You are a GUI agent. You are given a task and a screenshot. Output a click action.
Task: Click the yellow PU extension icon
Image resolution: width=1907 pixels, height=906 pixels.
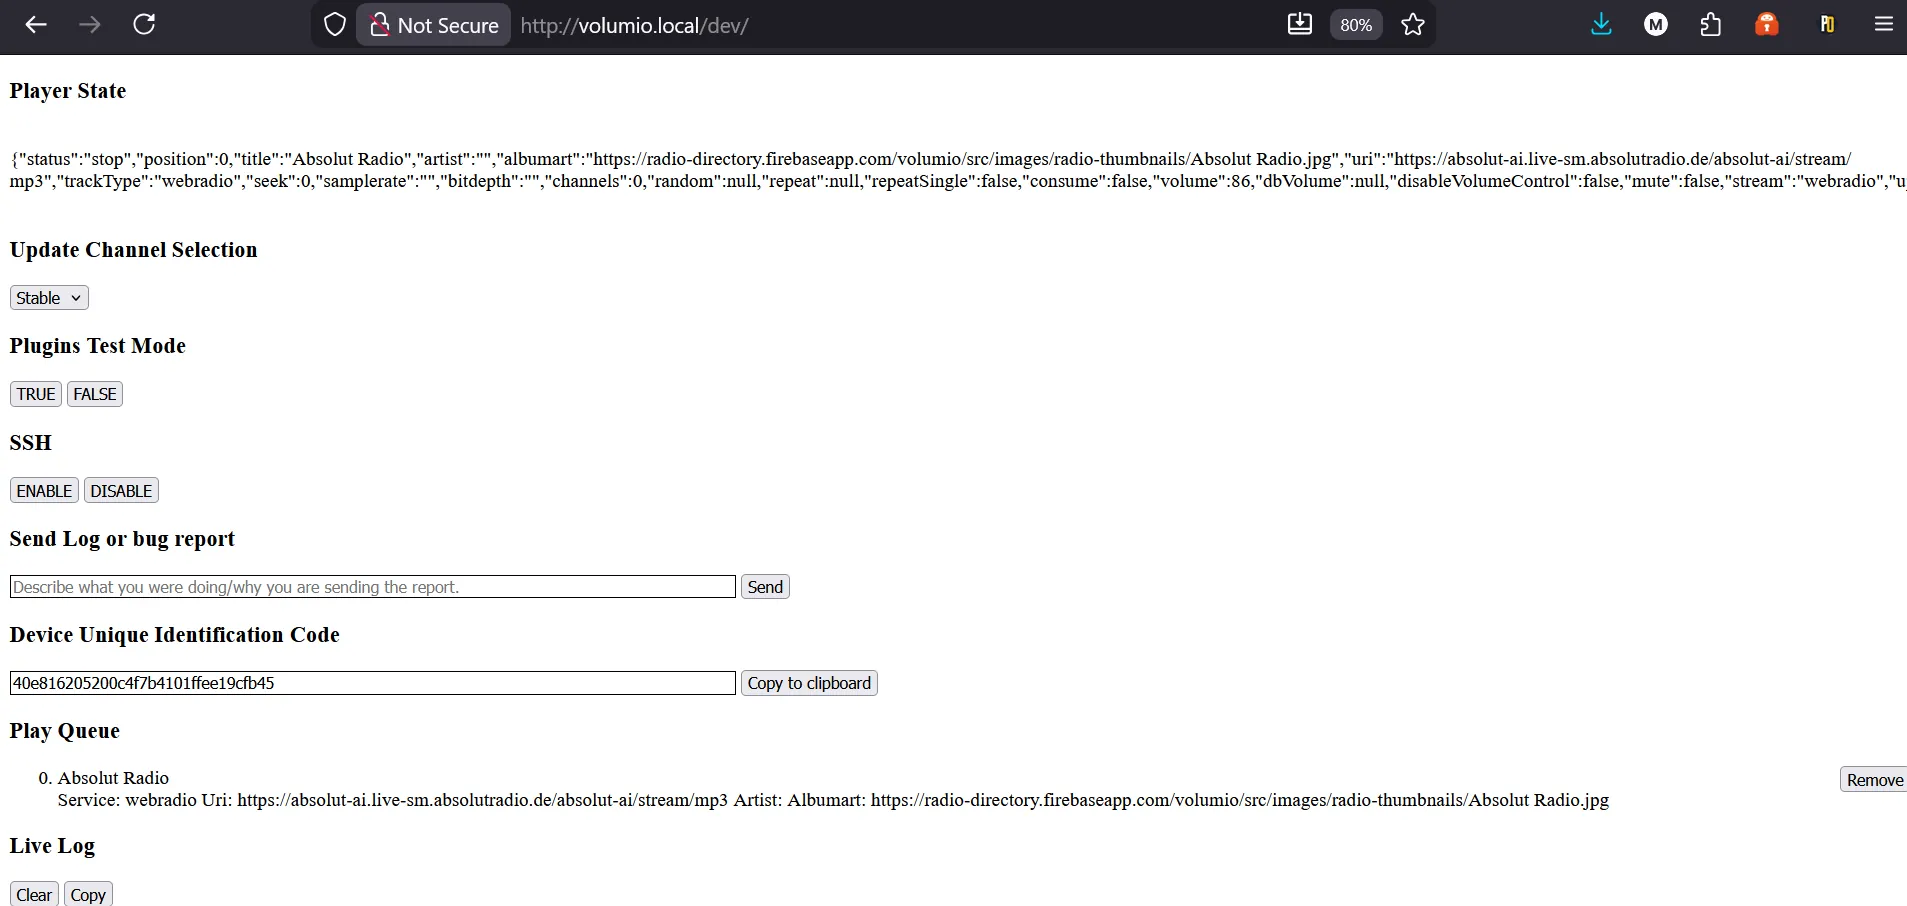click(x=1827, y=24)
